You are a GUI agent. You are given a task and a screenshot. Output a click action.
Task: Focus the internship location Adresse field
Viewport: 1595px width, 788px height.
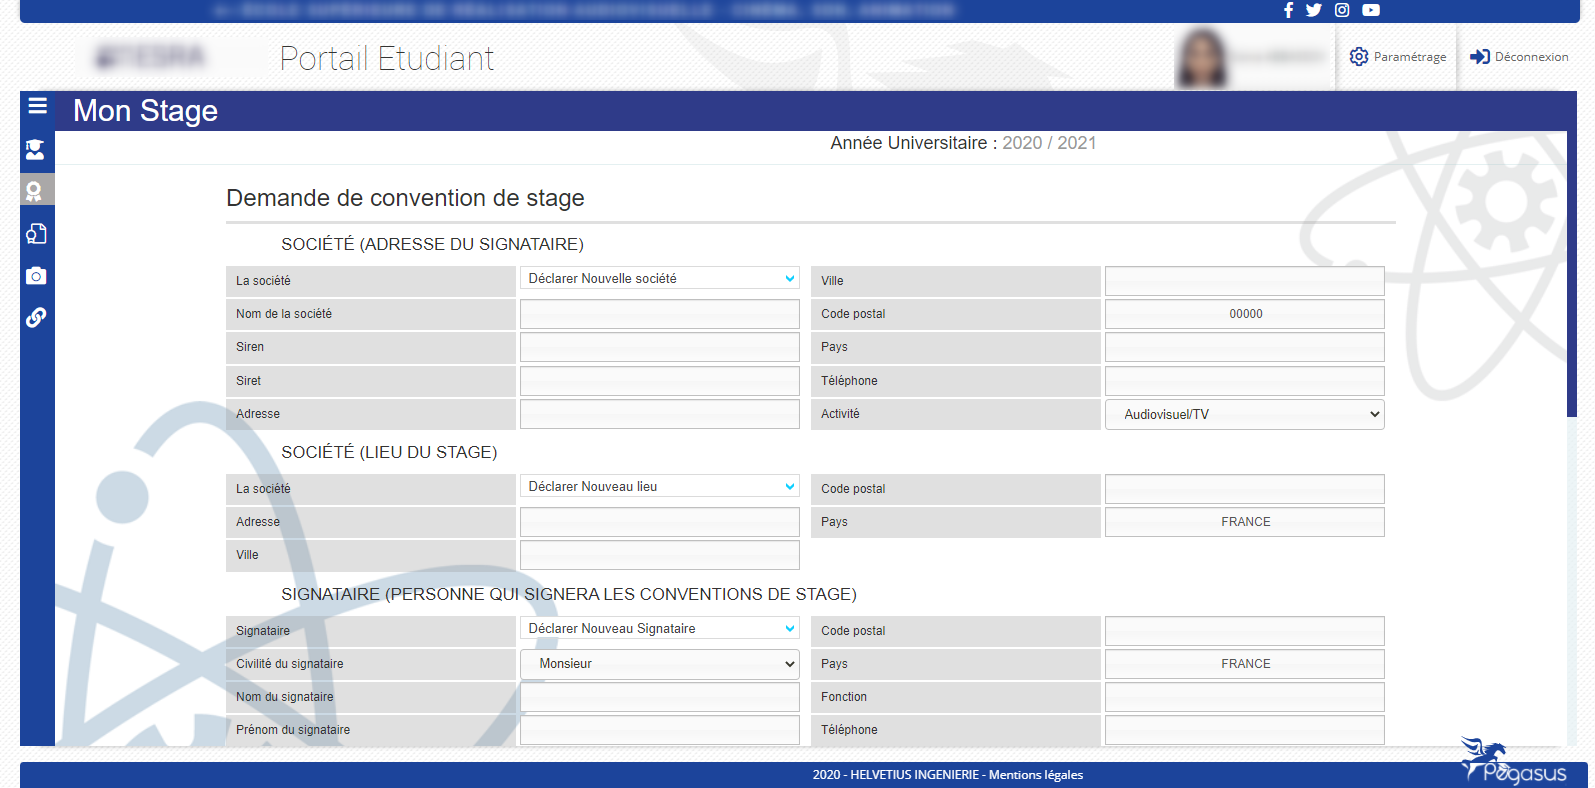coord(660,522)
